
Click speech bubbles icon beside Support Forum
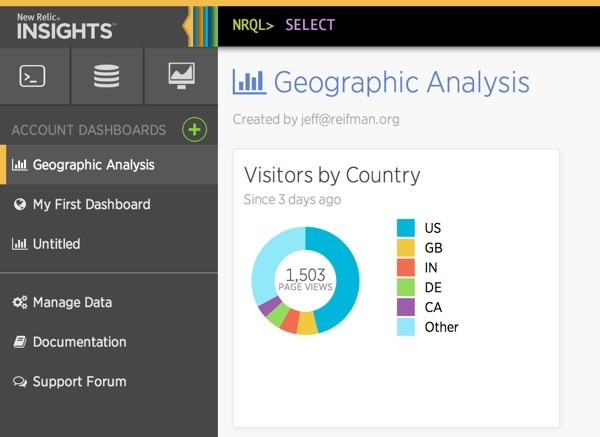[20, 382]
